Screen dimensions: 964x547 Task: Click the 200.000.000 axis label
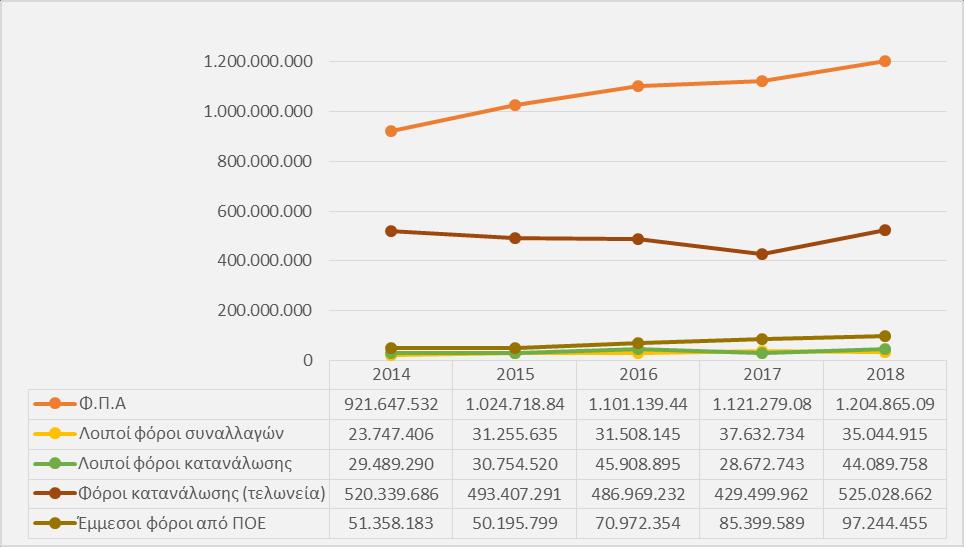(264, 310)
